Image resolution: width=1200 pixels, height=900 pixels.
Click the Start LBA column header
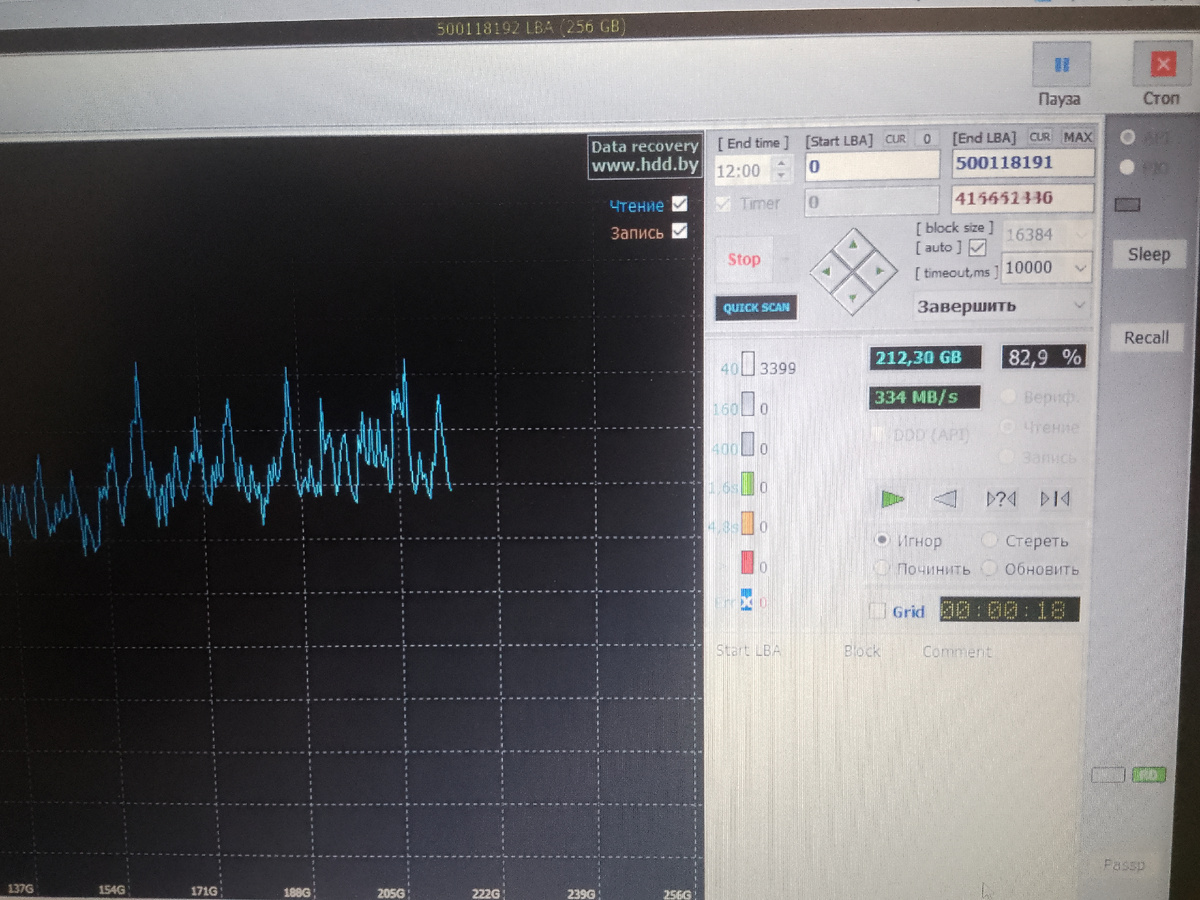[748, 651]
